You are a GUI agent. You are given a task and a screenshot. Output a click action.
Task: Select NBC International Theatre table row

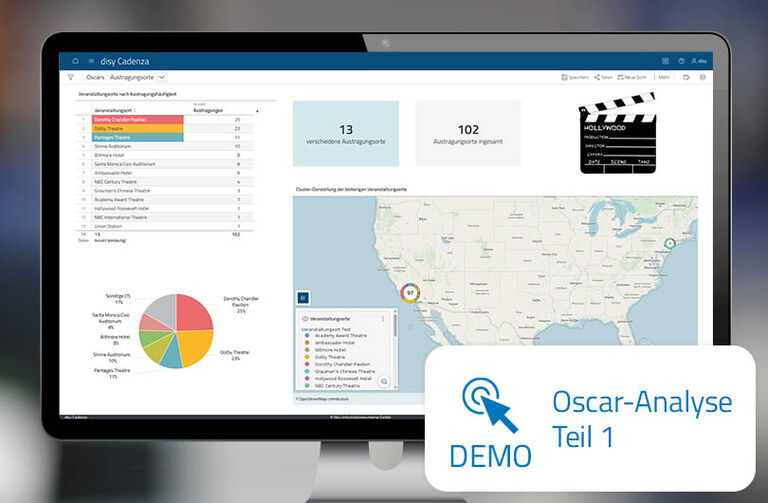166,217
